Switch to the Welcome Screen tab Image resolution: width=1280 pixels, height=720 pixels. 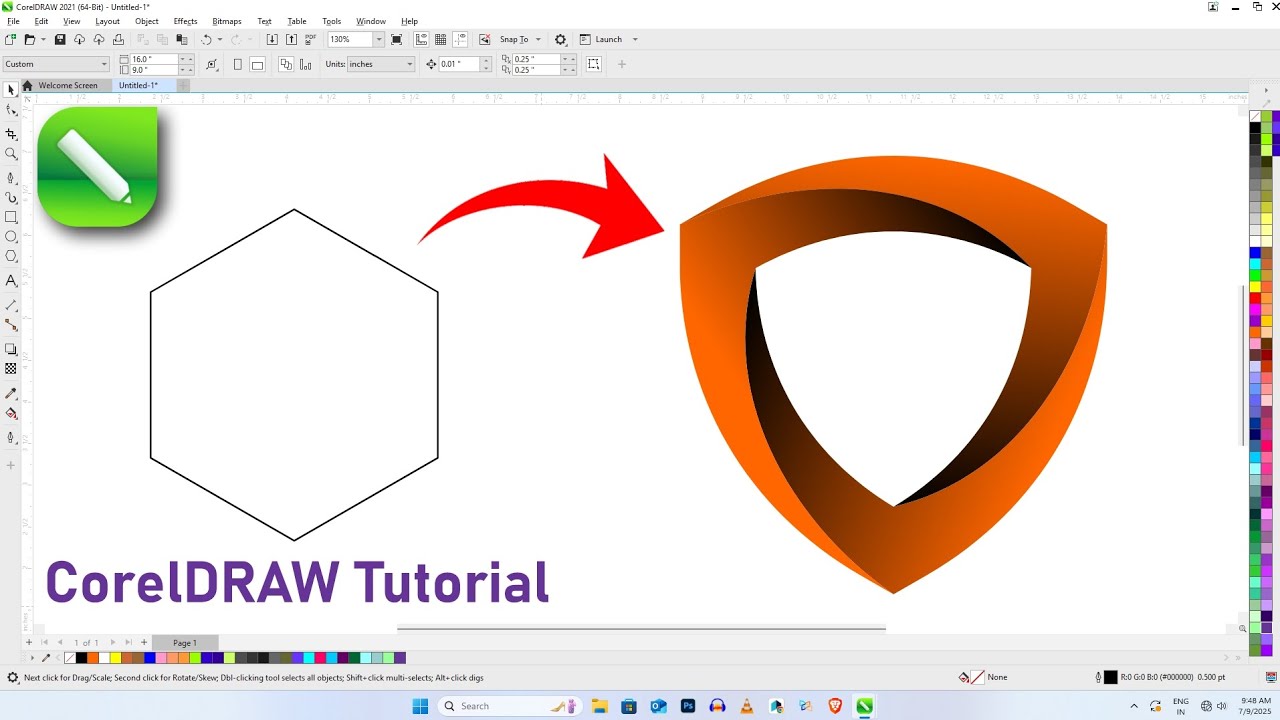68,85
